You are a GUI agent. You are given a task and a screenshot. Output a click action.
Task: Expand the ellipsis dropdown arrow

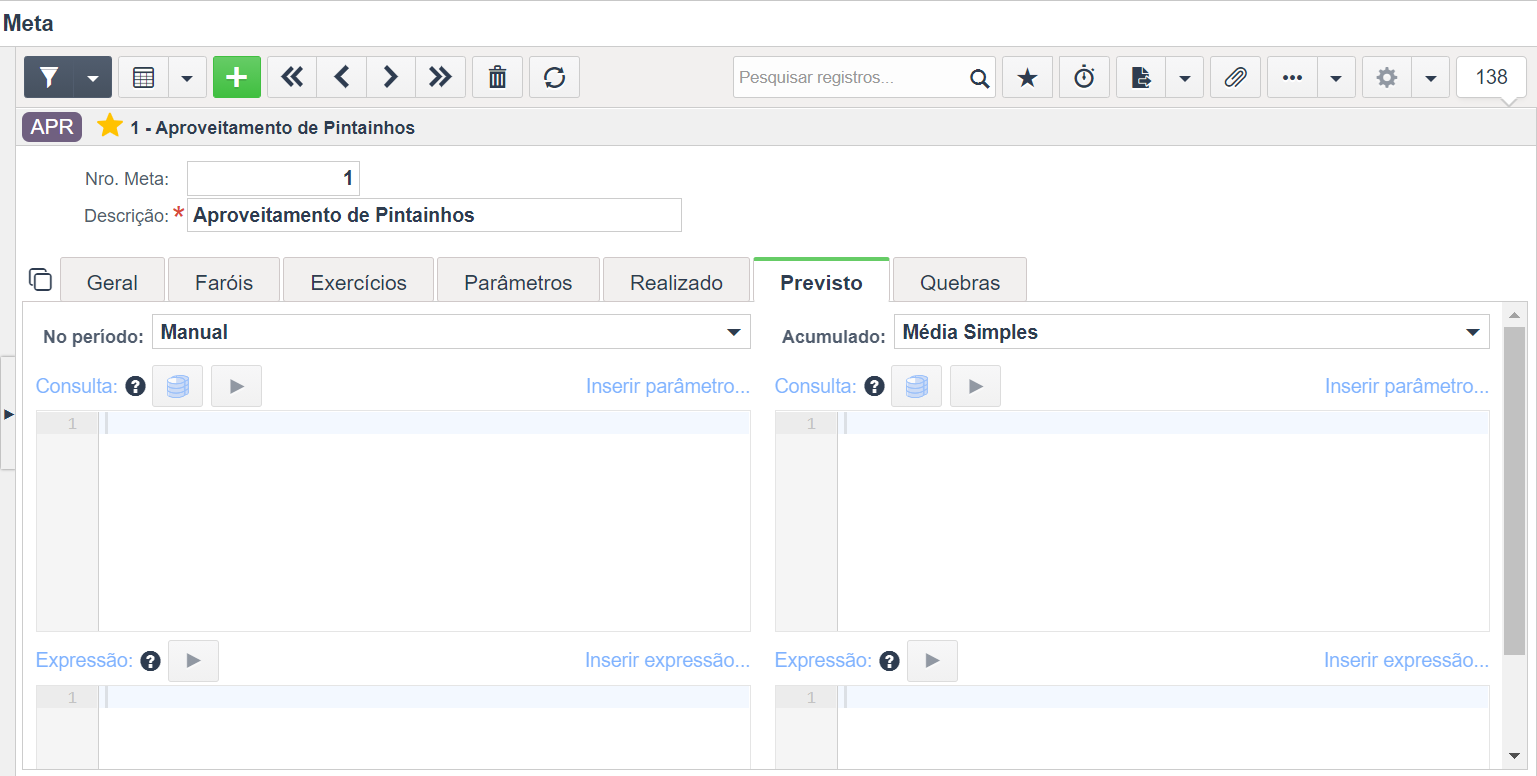[x=1336, y=77]
